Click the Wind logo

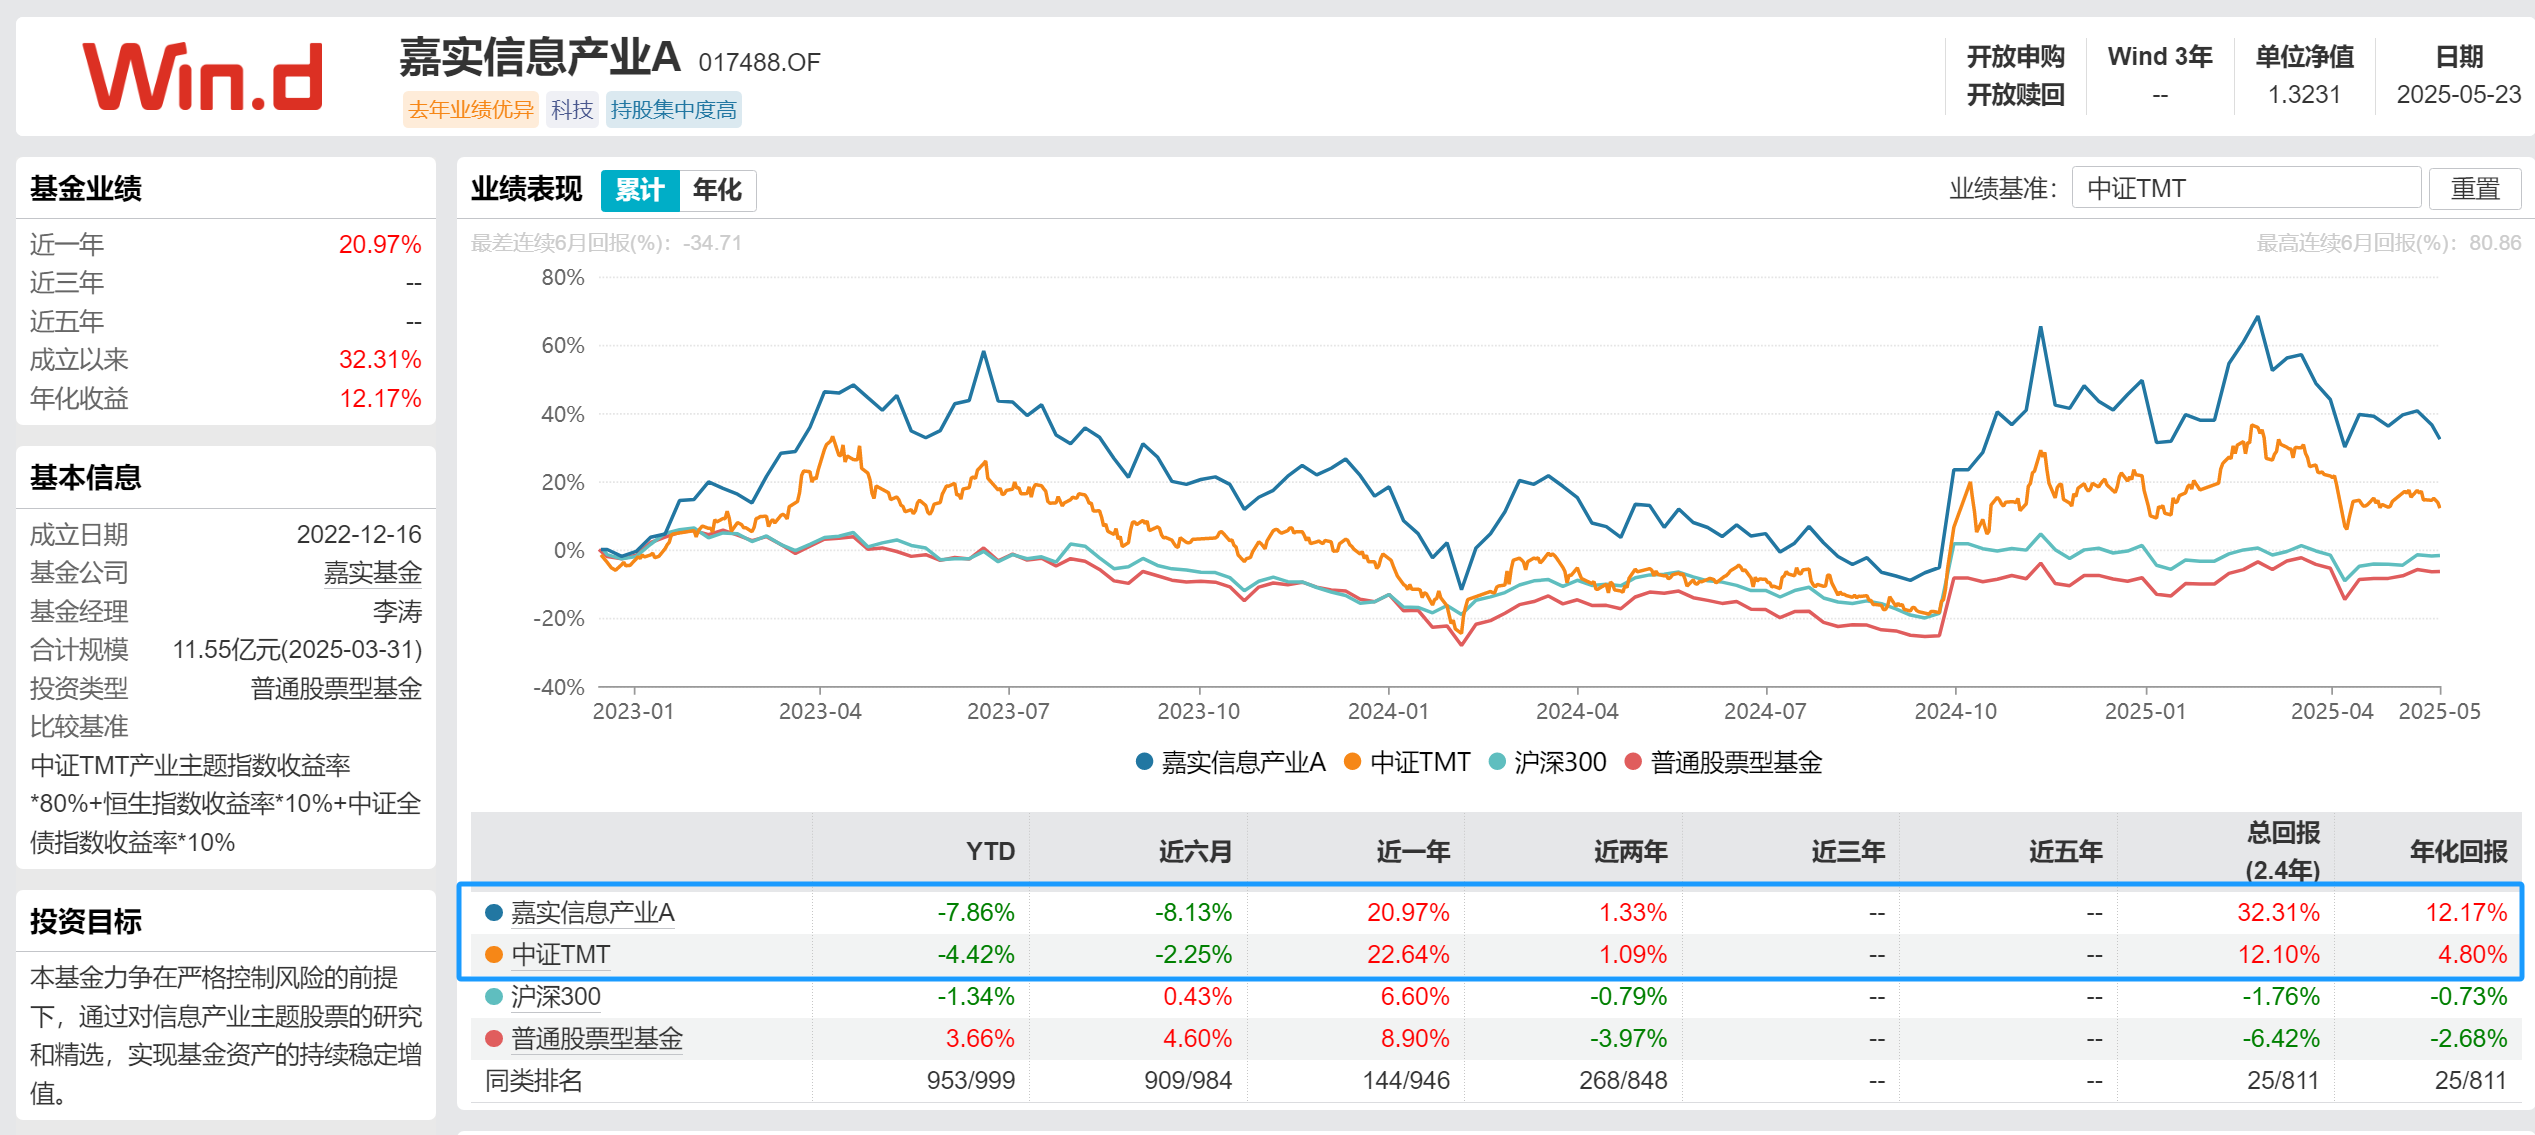[203, 76]
